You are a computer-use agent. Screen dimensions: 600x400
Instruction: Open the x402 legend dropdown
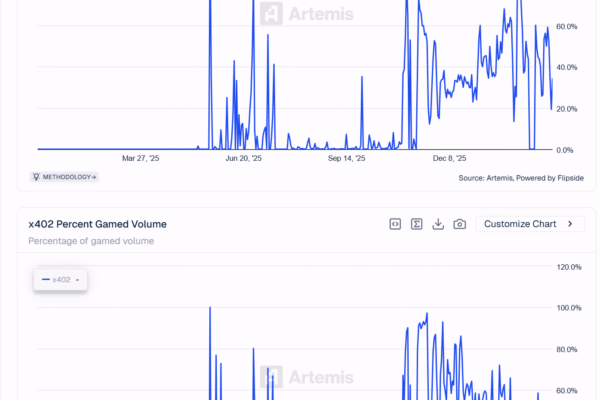pyautogui.click(x=60, y=280)
